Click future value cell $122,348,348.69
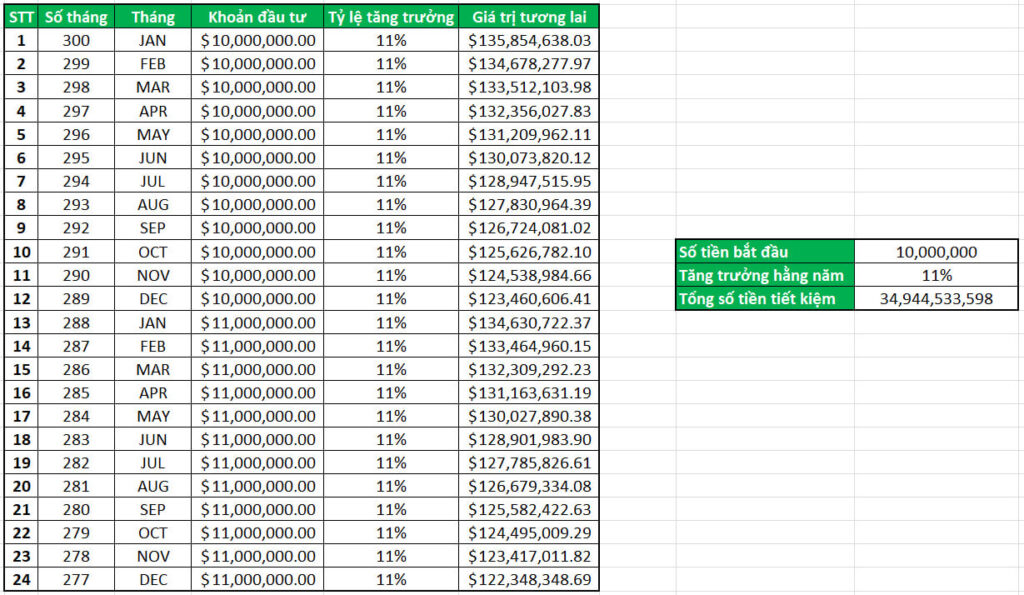 529,579
